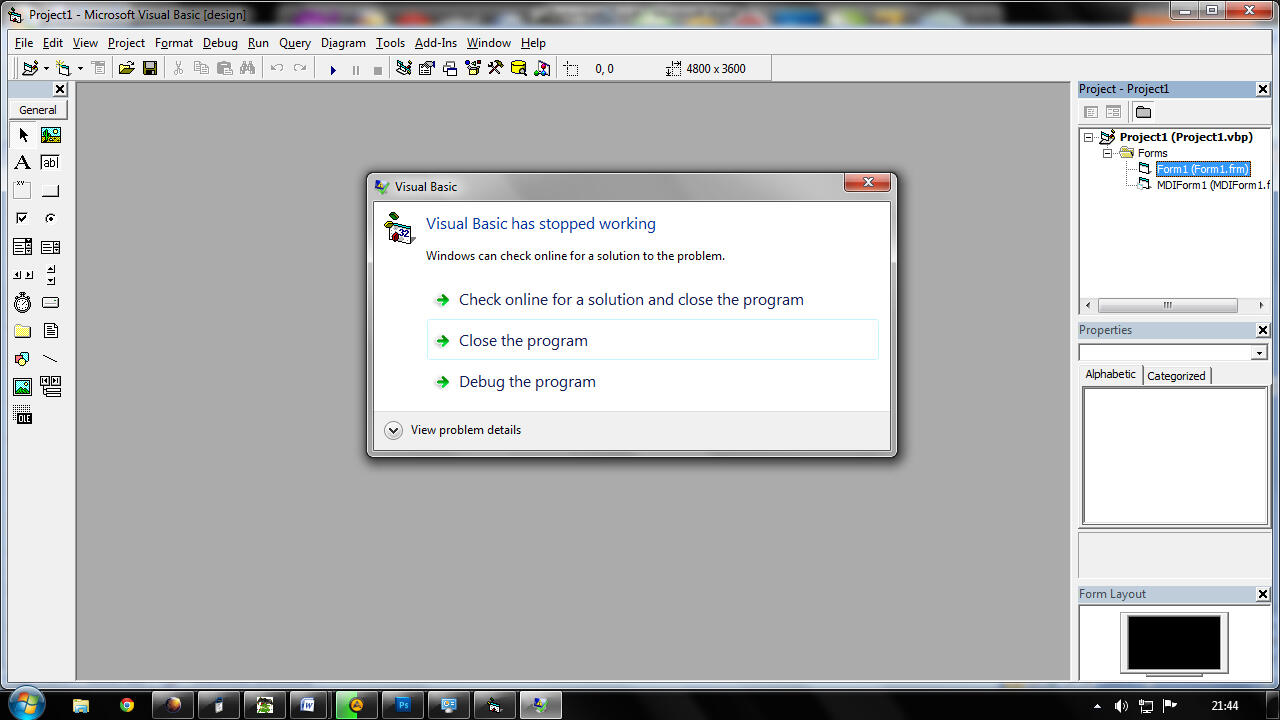
Task: Select MDIForm1 in the project tree
Action: click(1213, 185)
